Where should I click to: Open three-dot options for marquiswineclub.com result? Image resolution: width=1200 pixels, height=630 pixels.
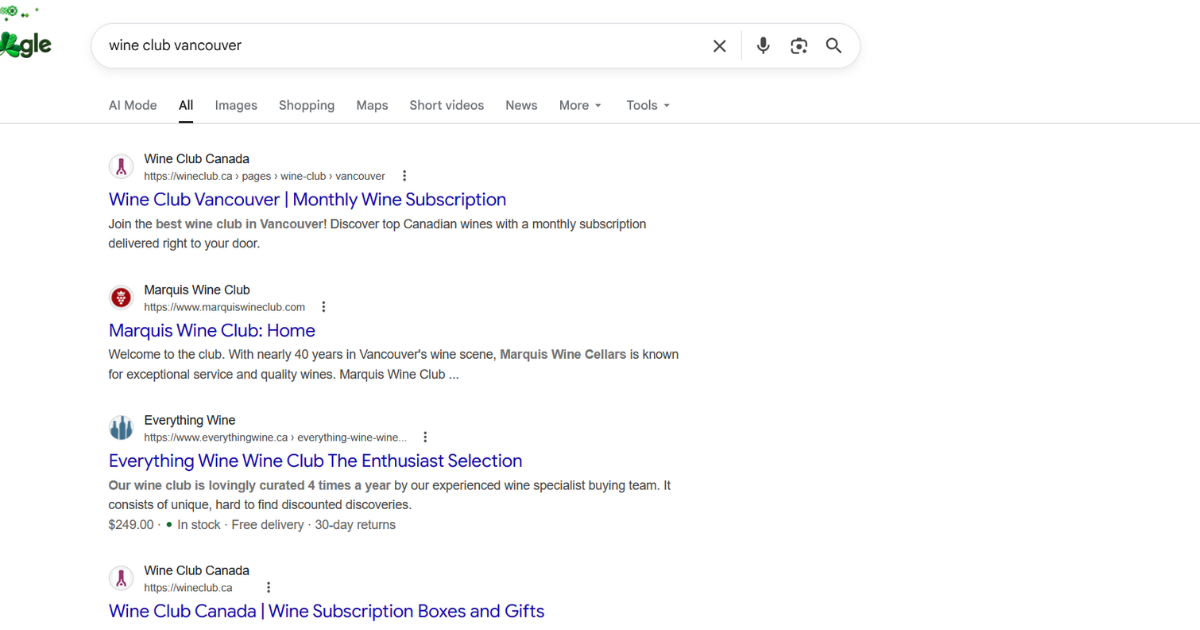[x=323, y=307]
